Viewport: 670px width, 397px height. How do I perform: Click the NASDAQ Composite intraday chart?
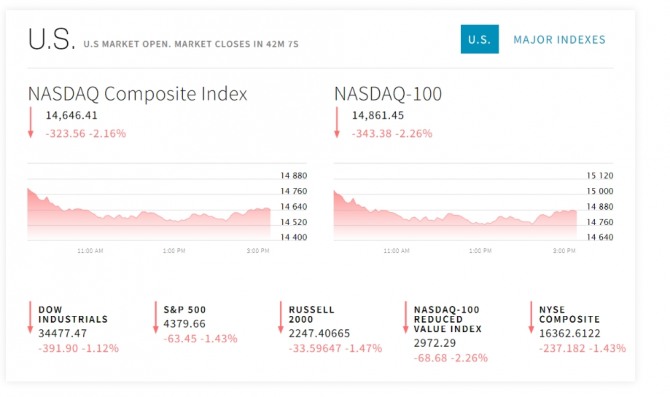pyautogui.click(x=167, y=207)
